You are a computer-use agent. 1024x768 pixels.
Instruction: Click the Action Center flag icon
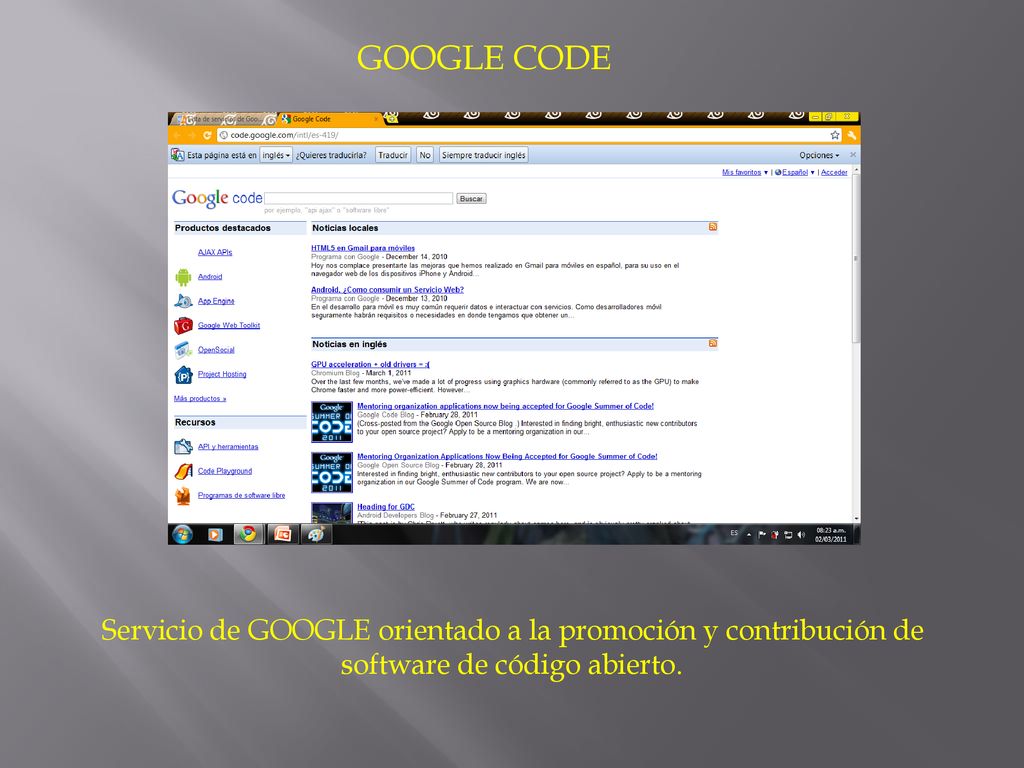pos(762,535)
